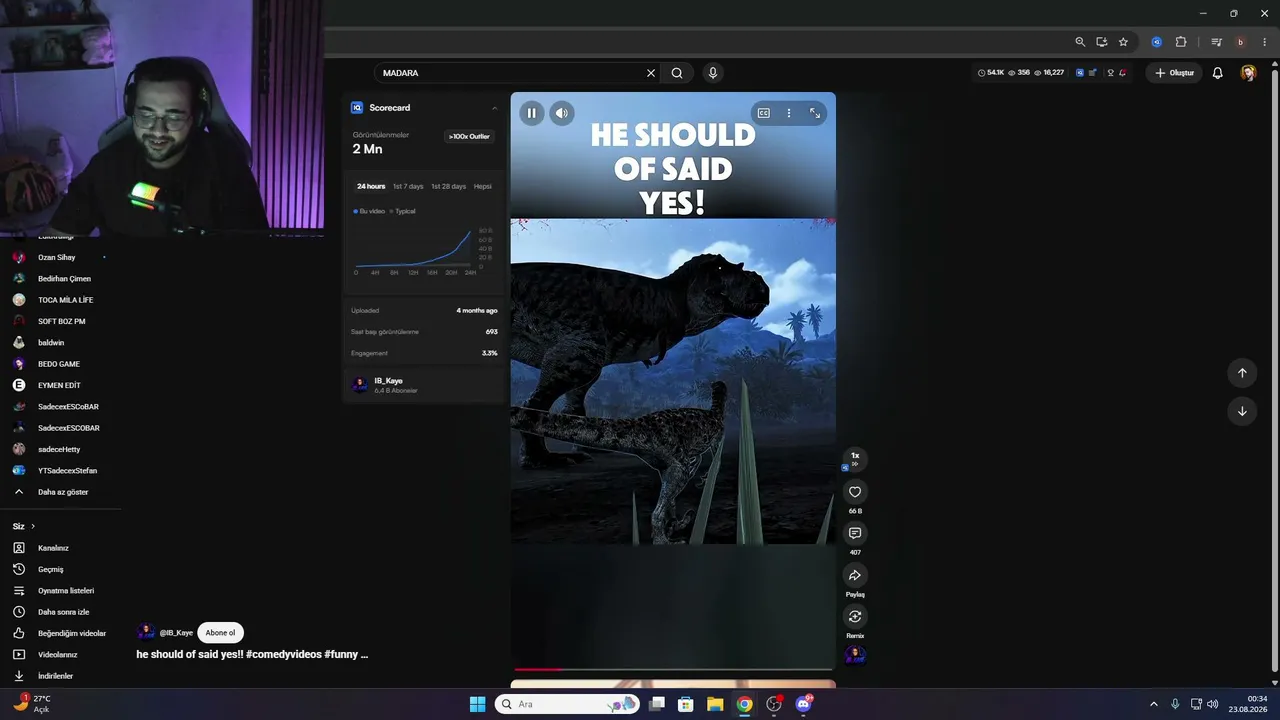
Task: Expand the Siz section chevron
Action: coord(32,526)
